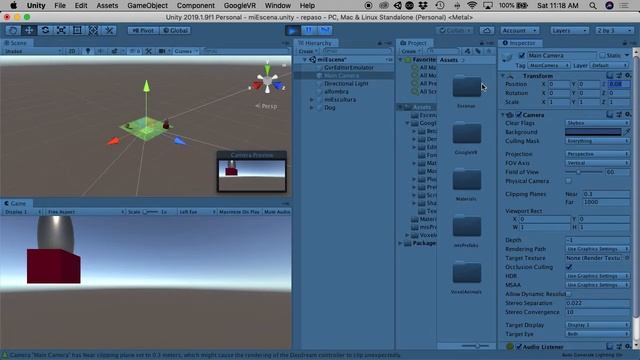
Task: Open Culling Mask dropdown Everything
Action: coord(598,141)
